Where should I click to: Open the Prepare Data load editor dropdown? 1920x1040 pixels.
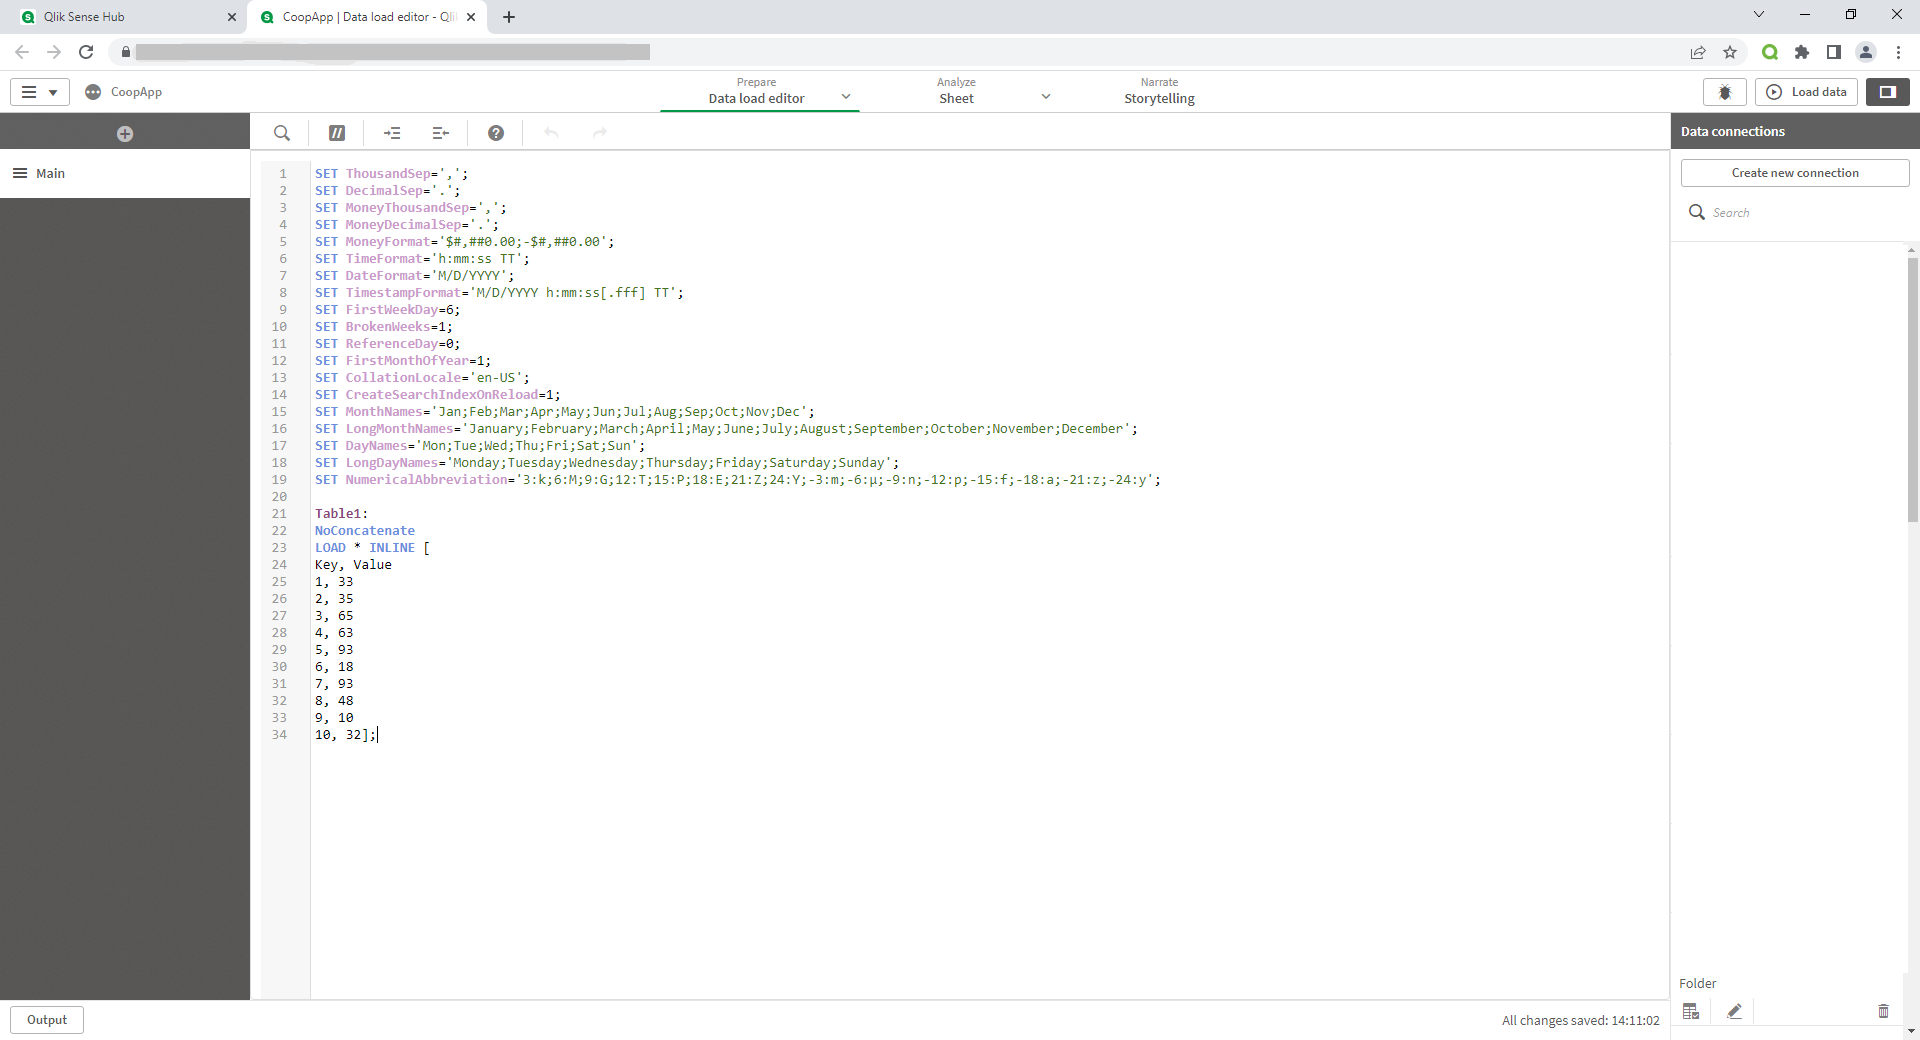tap(846, 97)
